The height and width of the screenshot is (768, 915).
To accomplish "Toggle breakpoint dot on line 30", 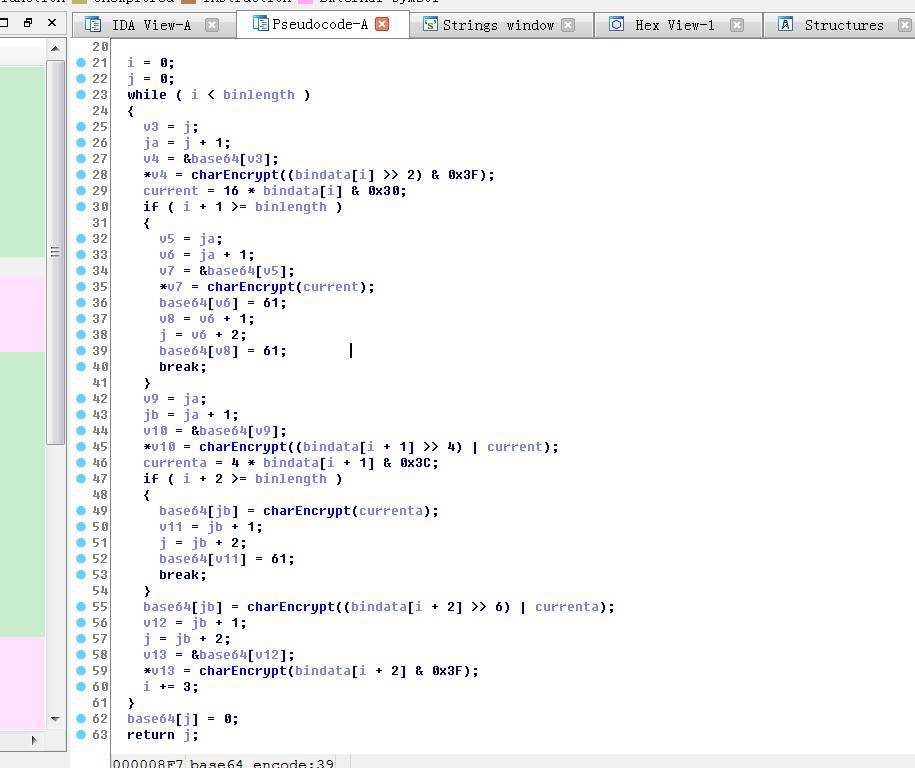I will click(81, 207).
